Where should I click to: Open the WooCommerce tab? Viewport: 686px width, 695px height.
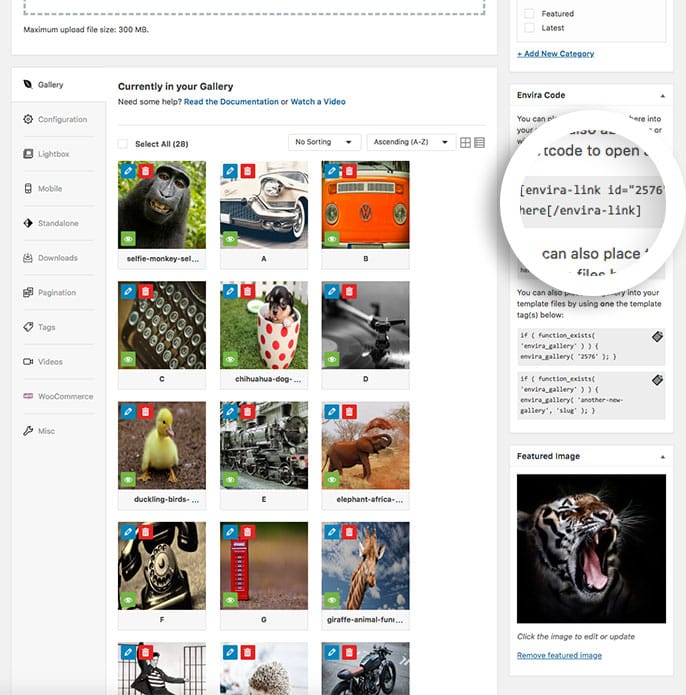point(58,396)
